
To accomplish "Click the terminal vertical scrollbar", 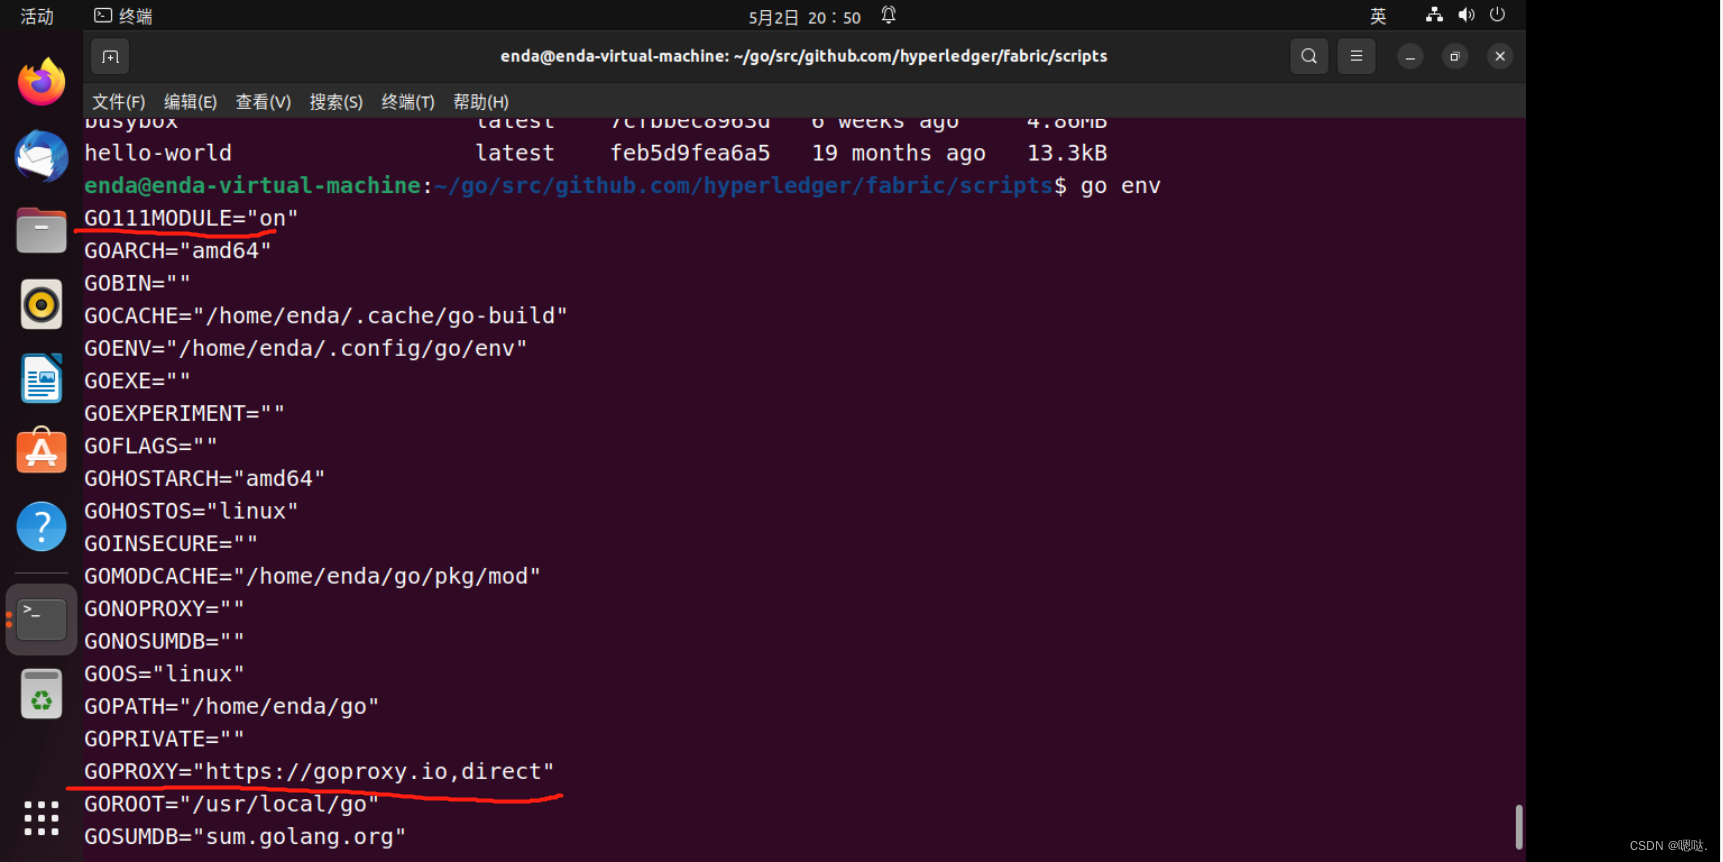I will (x=1518, y=827).
